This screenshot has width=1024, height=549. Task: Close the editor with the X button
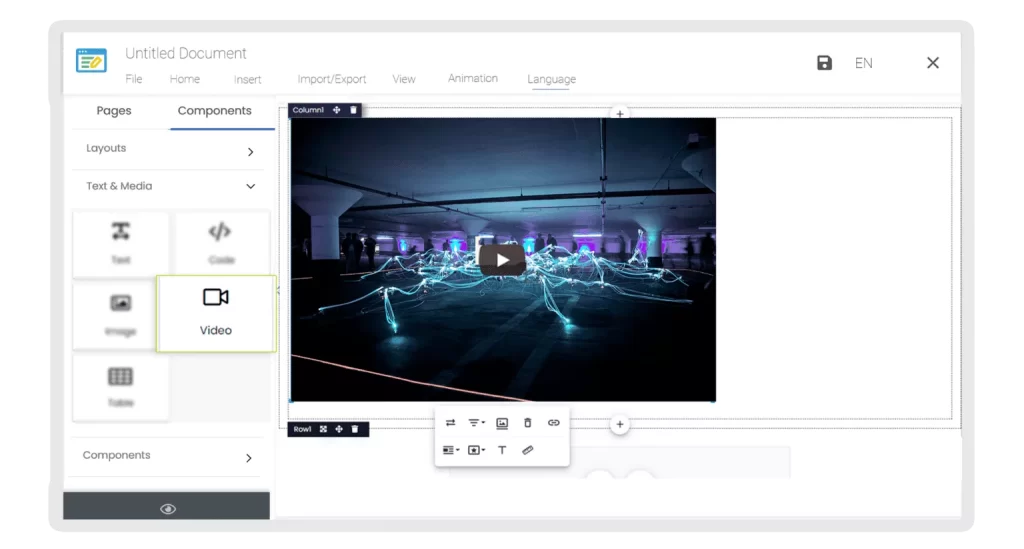[933, 63]
